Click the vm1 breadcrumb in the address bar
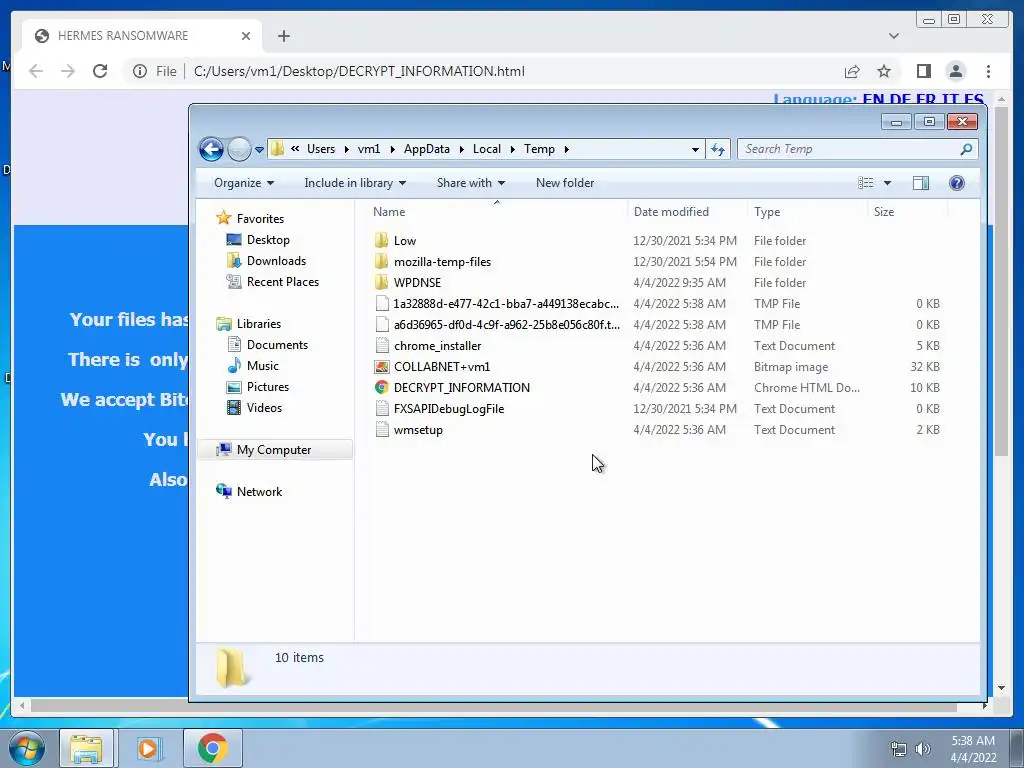Screen dimensions: 1024x768 [369, 149]
